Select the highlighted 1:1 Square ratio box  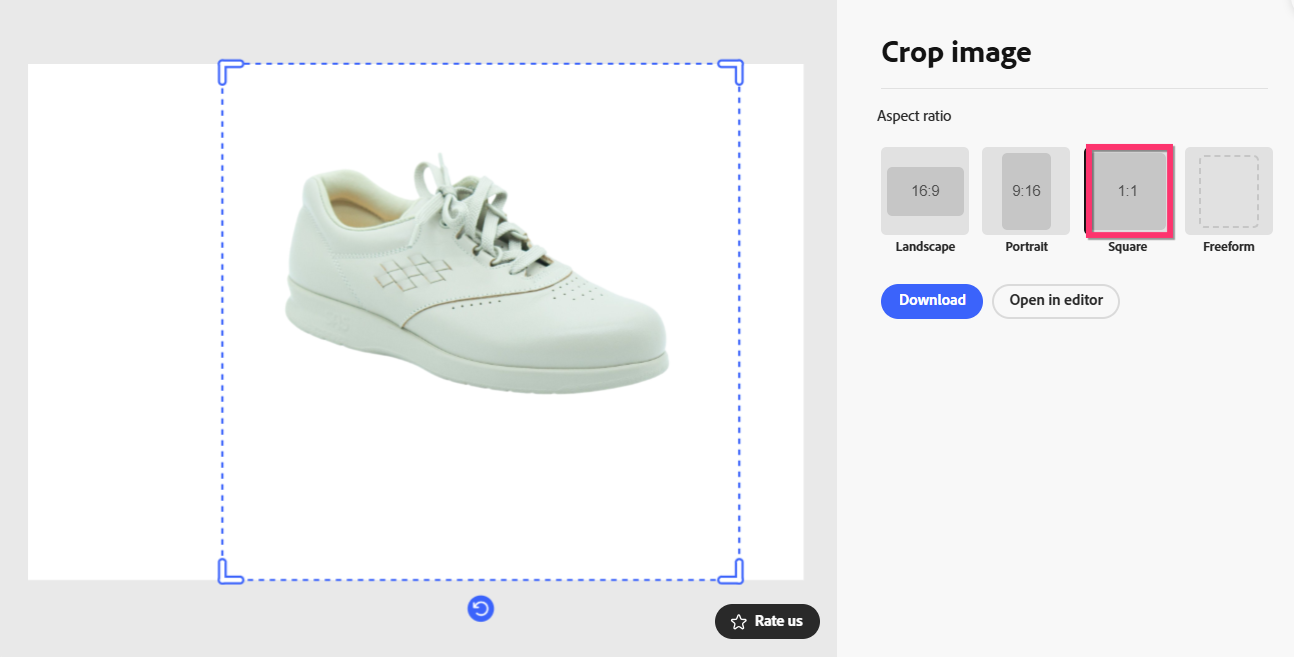pos(1128,191)
